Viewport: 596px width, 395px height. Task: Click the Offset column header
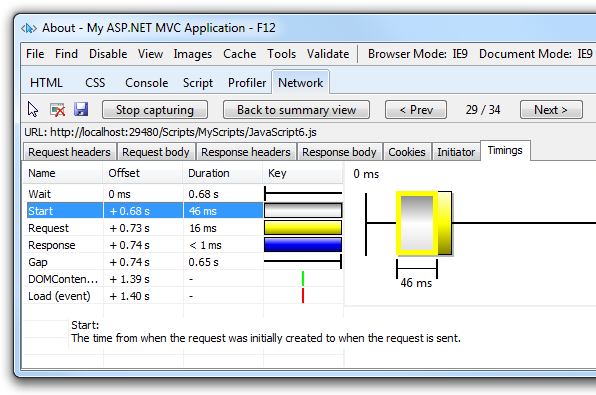[x=143, y=173]
